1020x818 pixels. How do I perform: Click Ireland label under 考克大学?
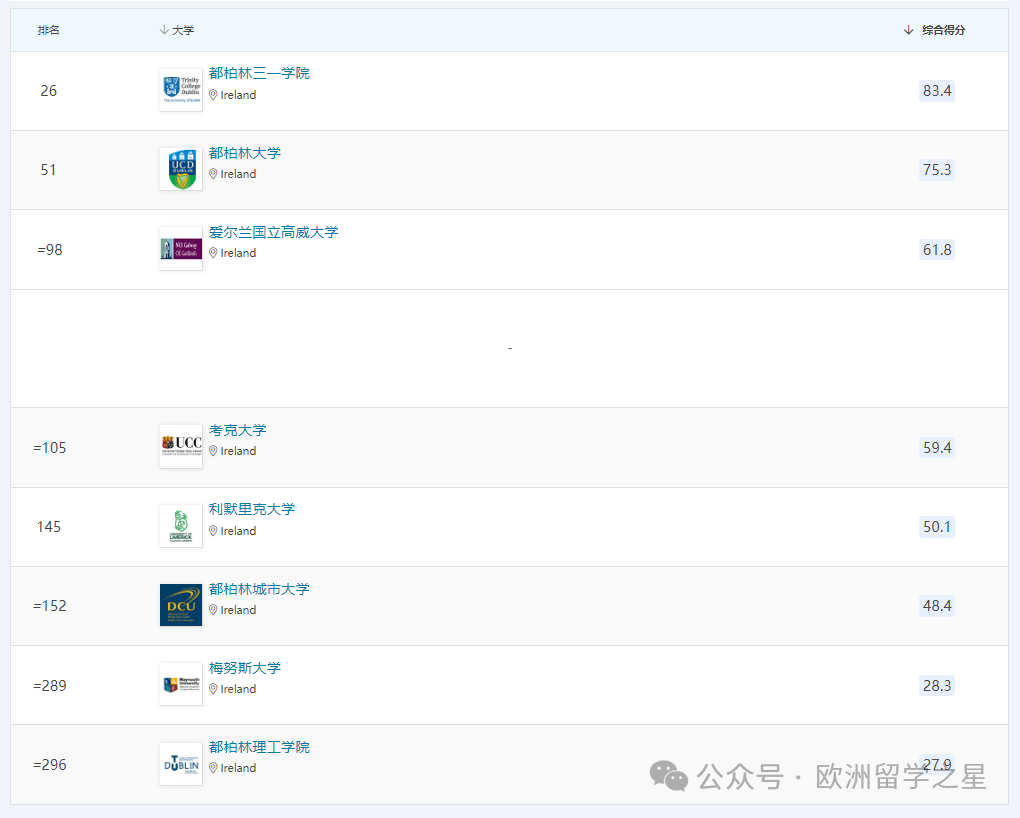tap(238, 451)
